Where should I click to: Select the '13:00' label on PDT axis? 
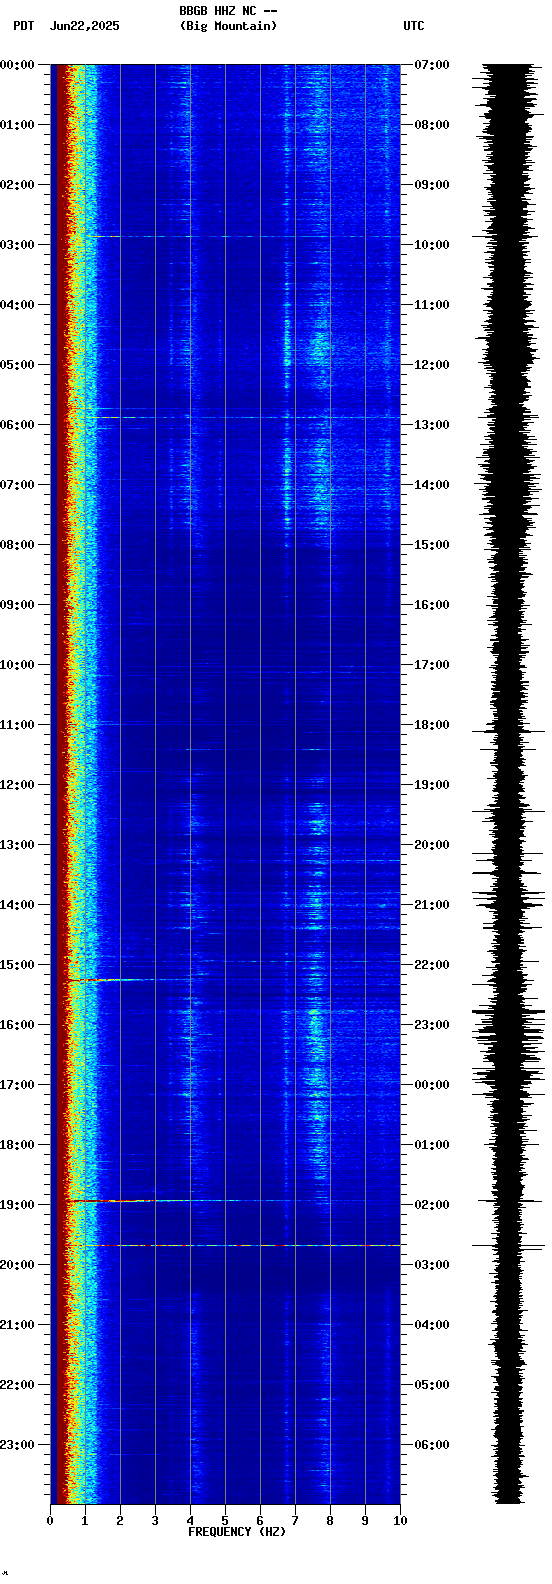[17, 845]
